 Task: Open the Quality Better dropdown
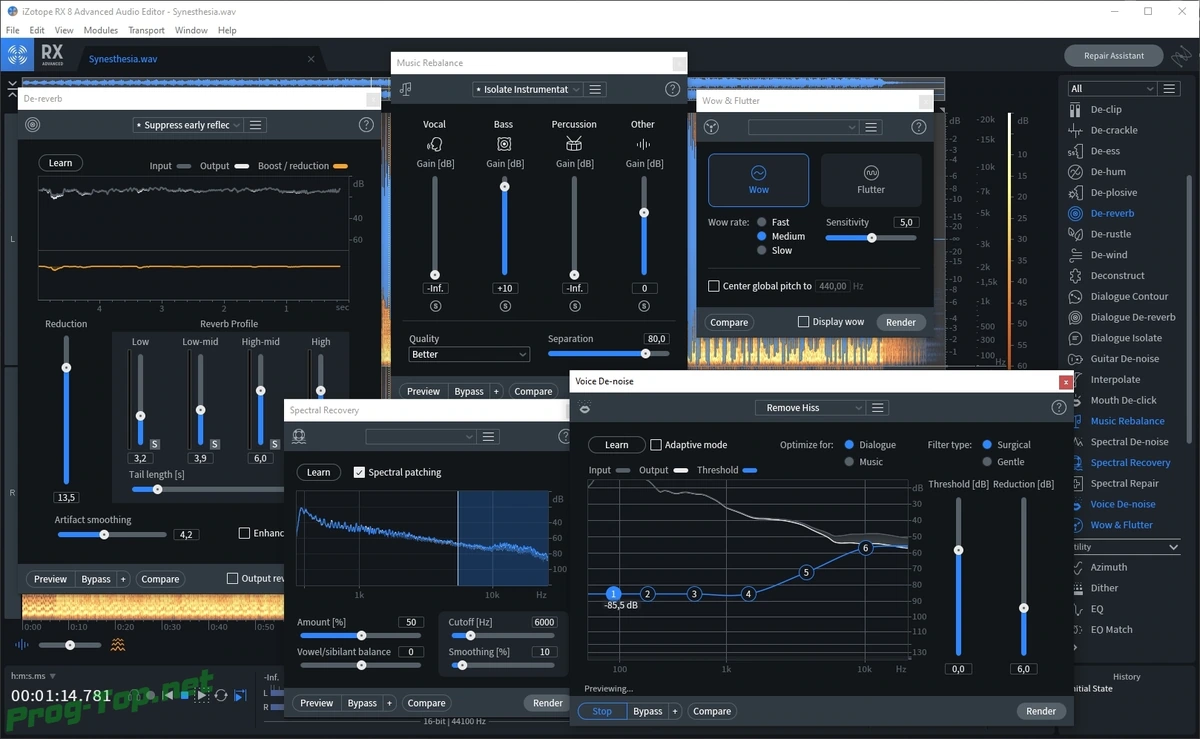469,354
